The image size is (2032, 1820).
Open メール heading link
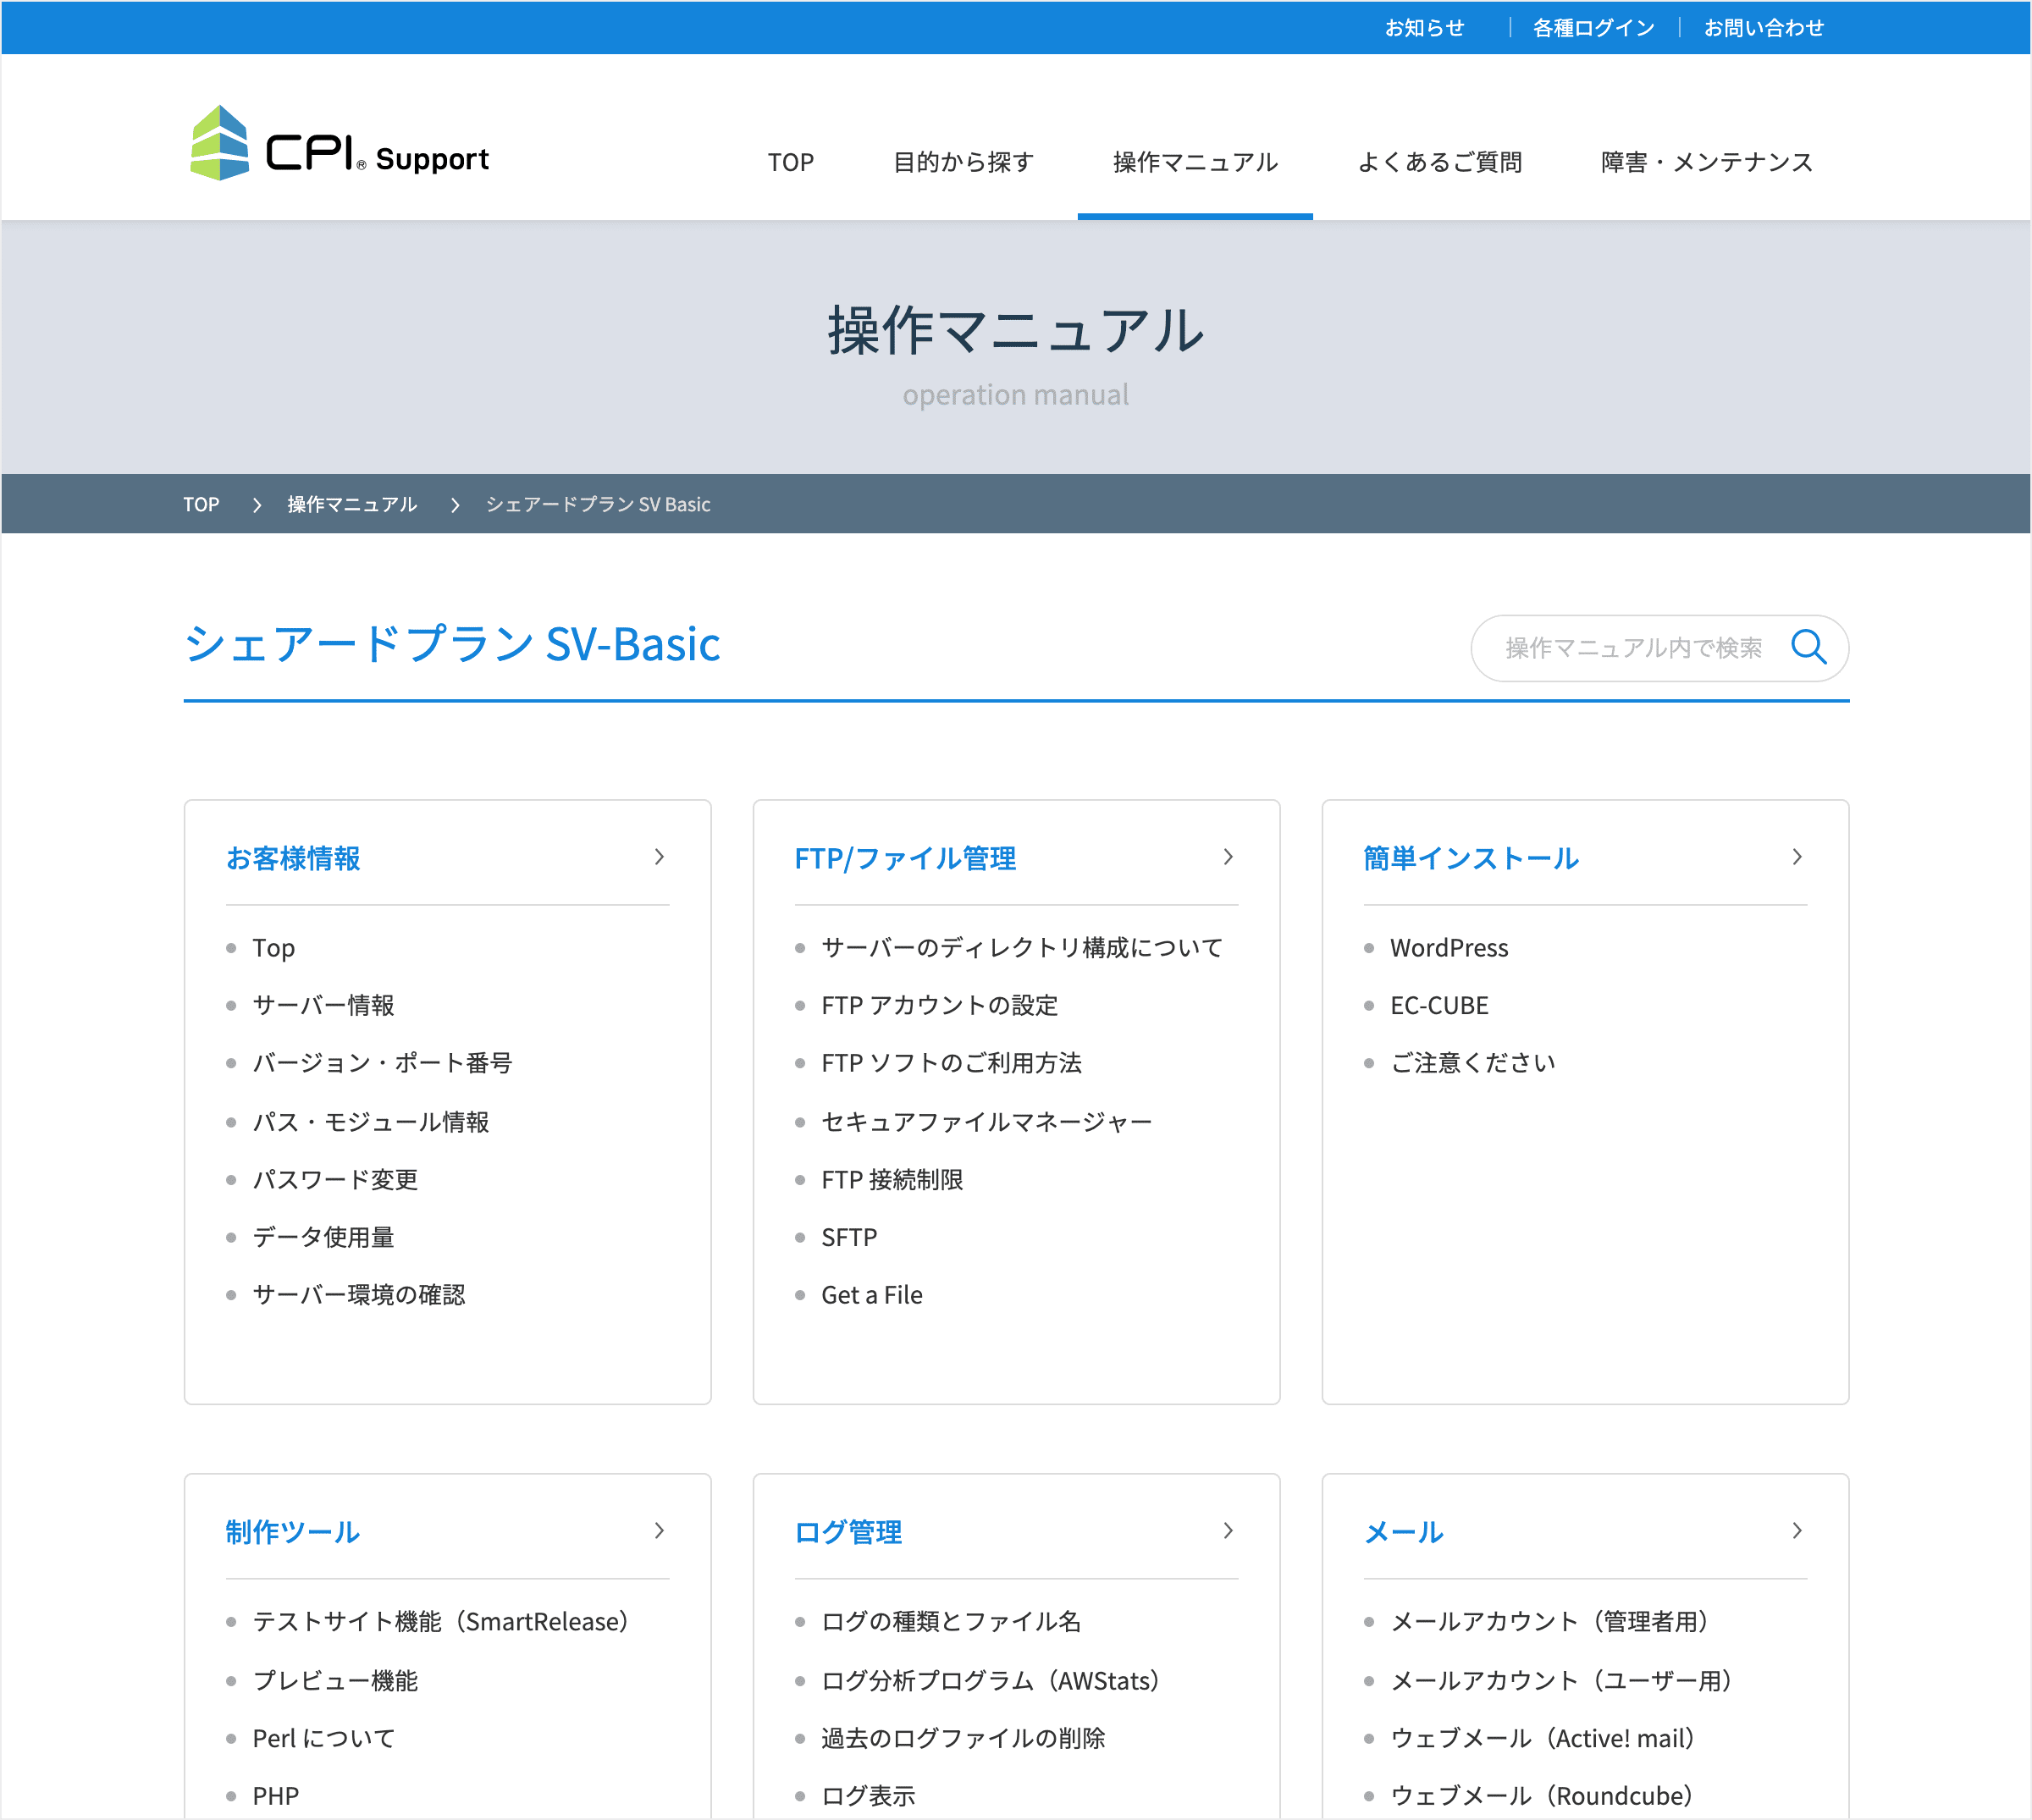1404,1532
